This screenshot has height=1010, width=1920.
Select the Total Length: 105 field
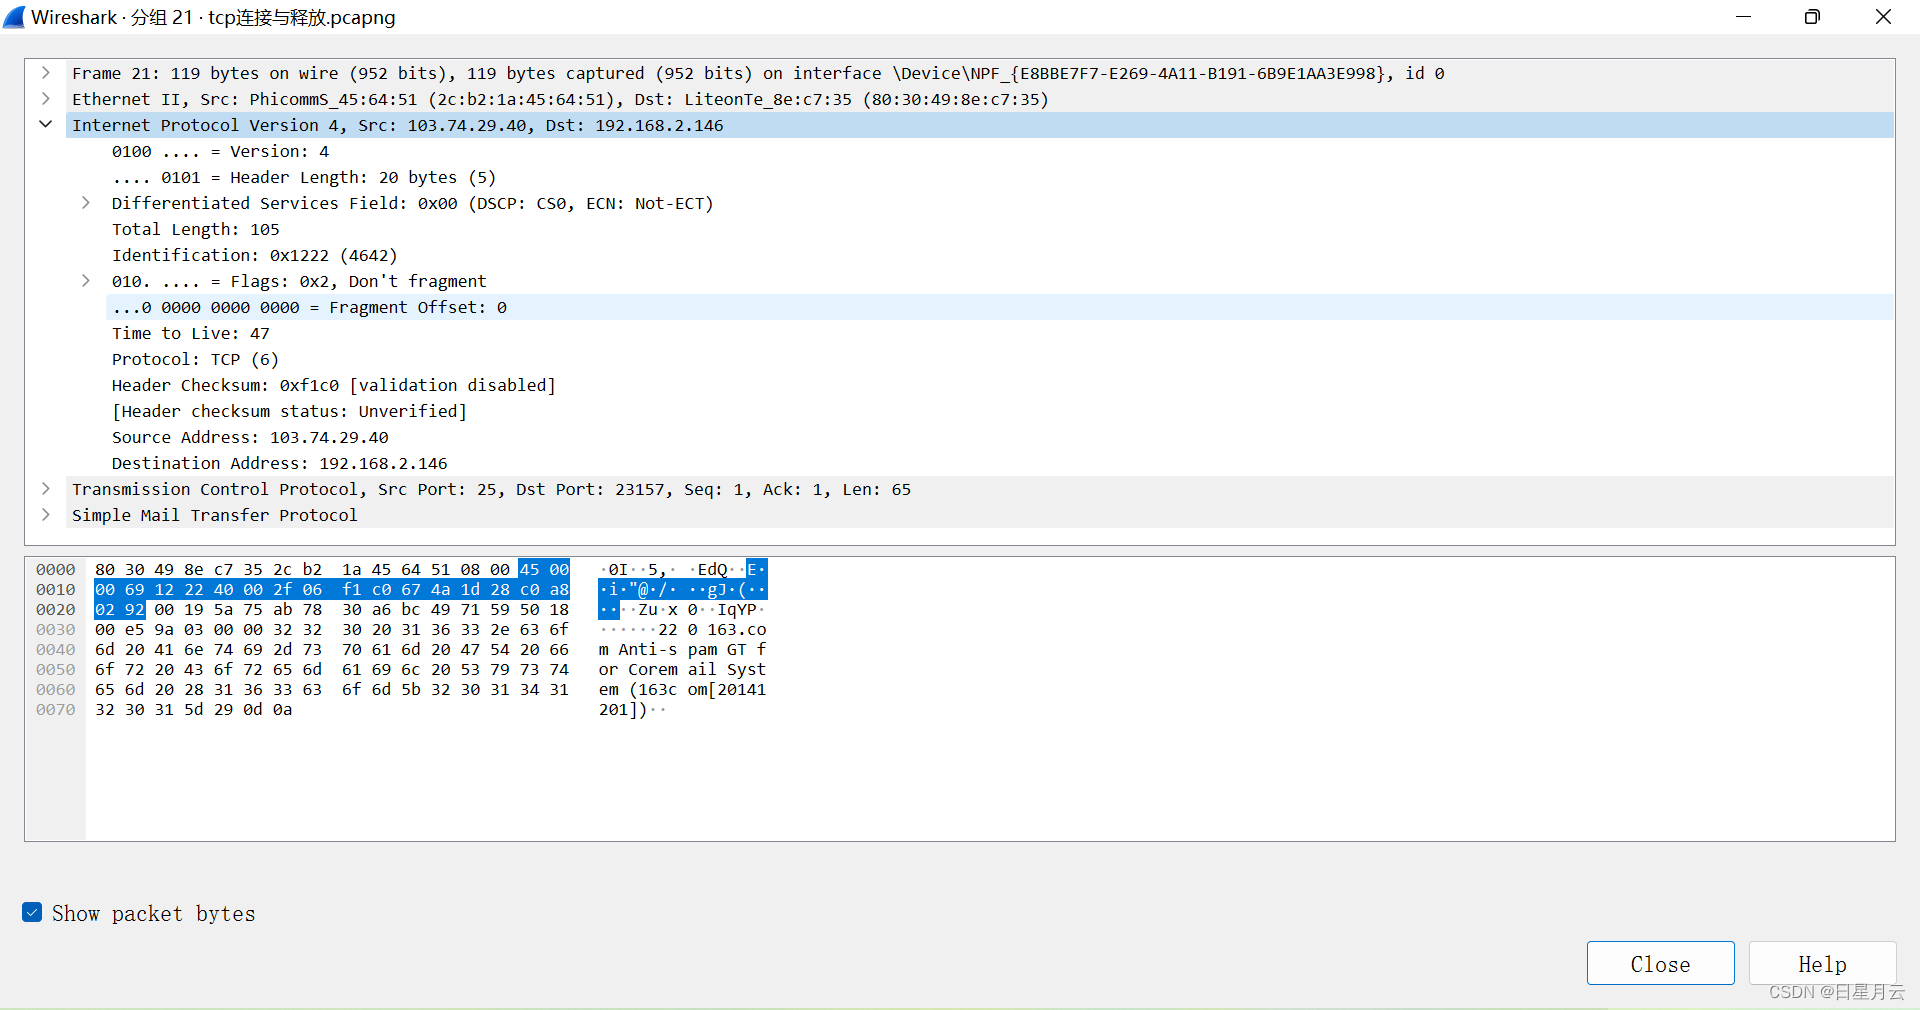pyautogui.click(x=196, y=229)
